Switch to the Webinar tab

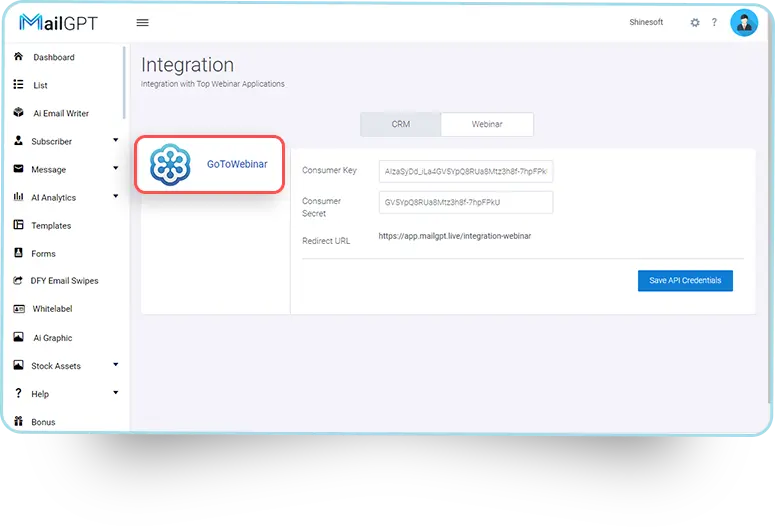pos(486,124)
